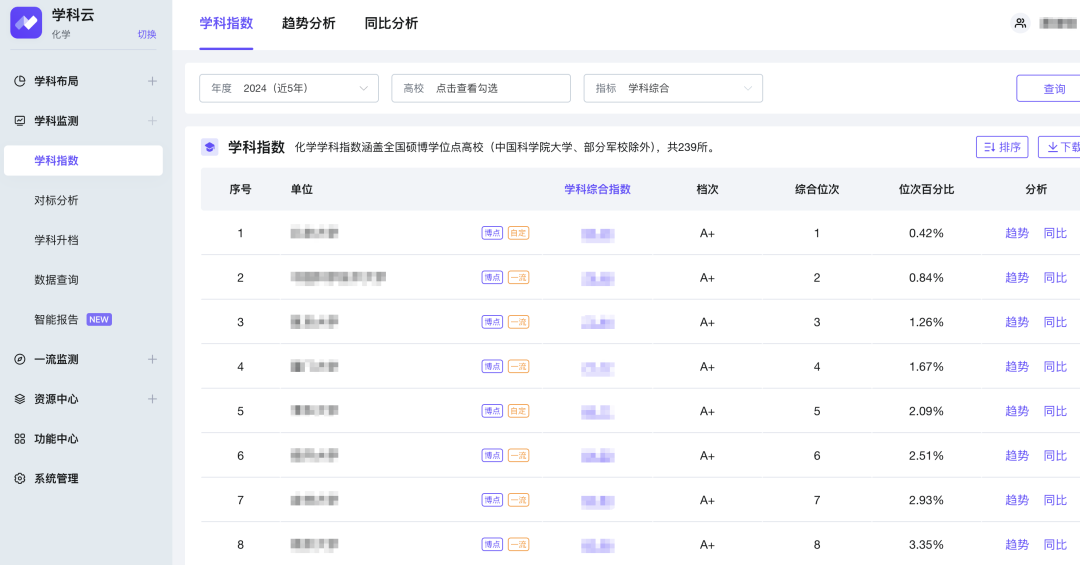Click the 查询 button

[x=1048, y=88]
